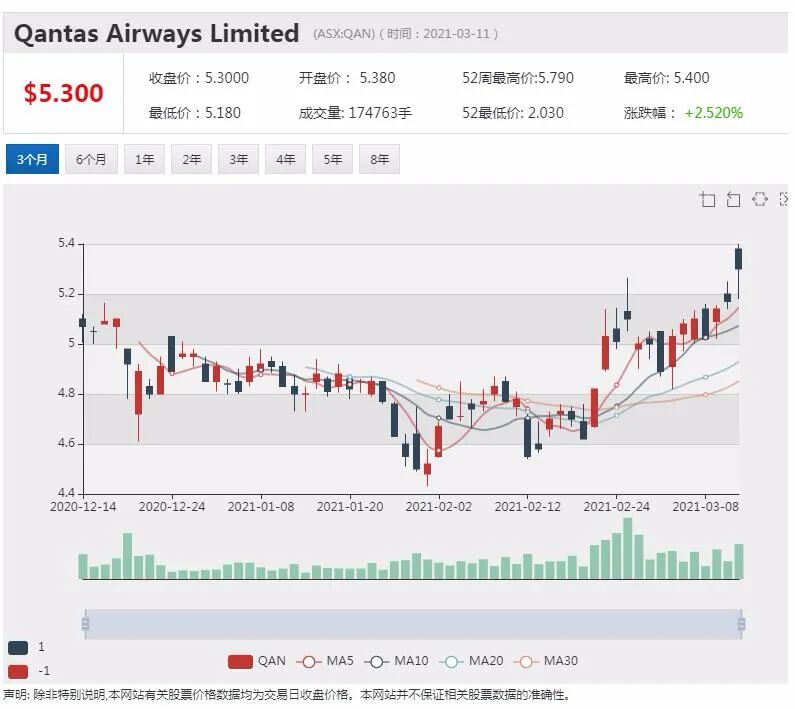
Task: Click the 2020-12-14 x-axis date label
Action: (x=83, y=507)
